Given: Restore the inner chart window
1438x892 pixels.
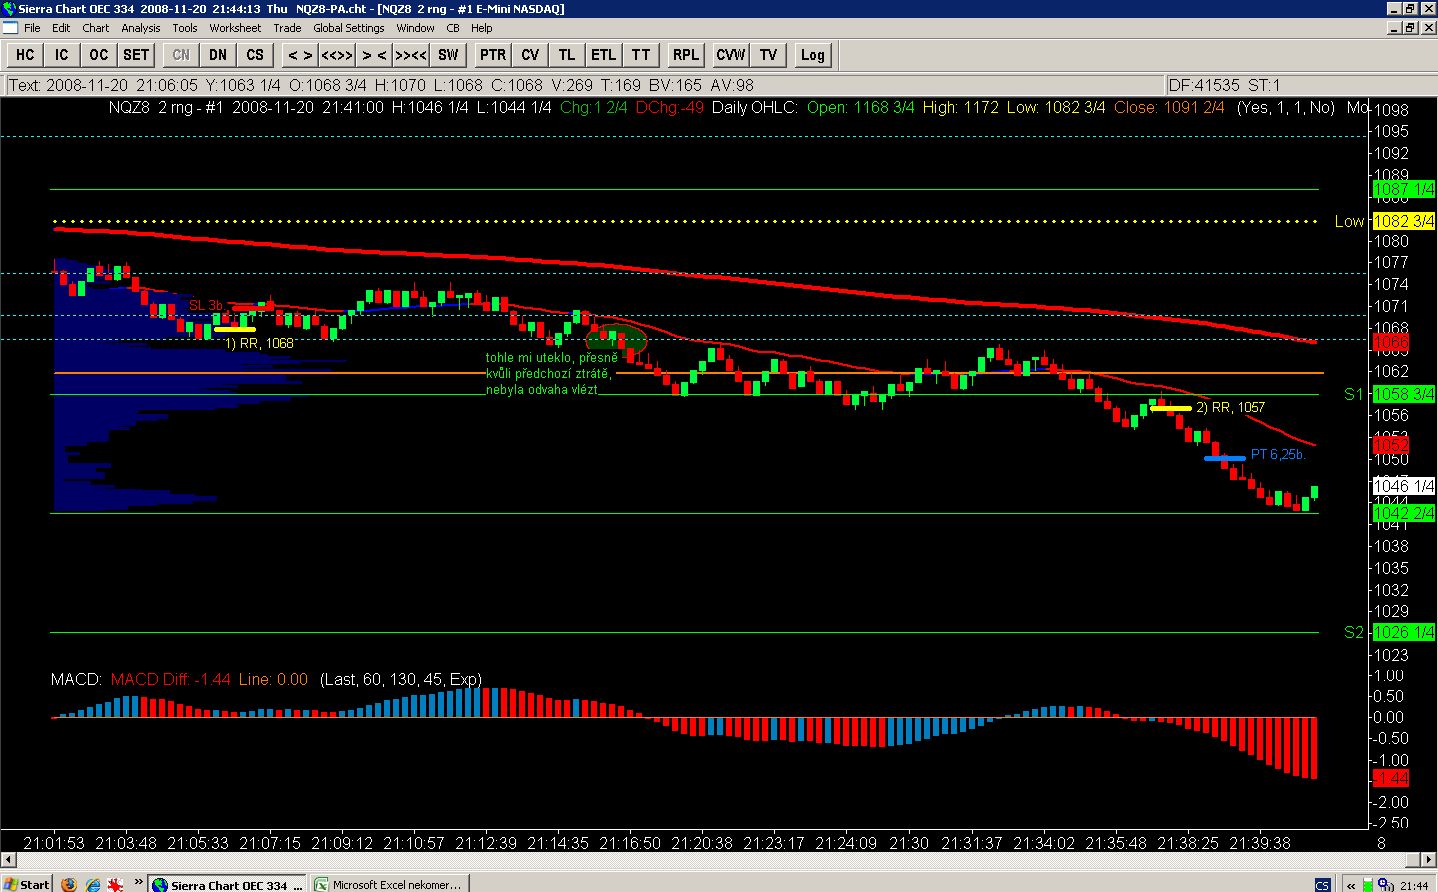Looking at the screenshot, I should [x=1411, y=28].
